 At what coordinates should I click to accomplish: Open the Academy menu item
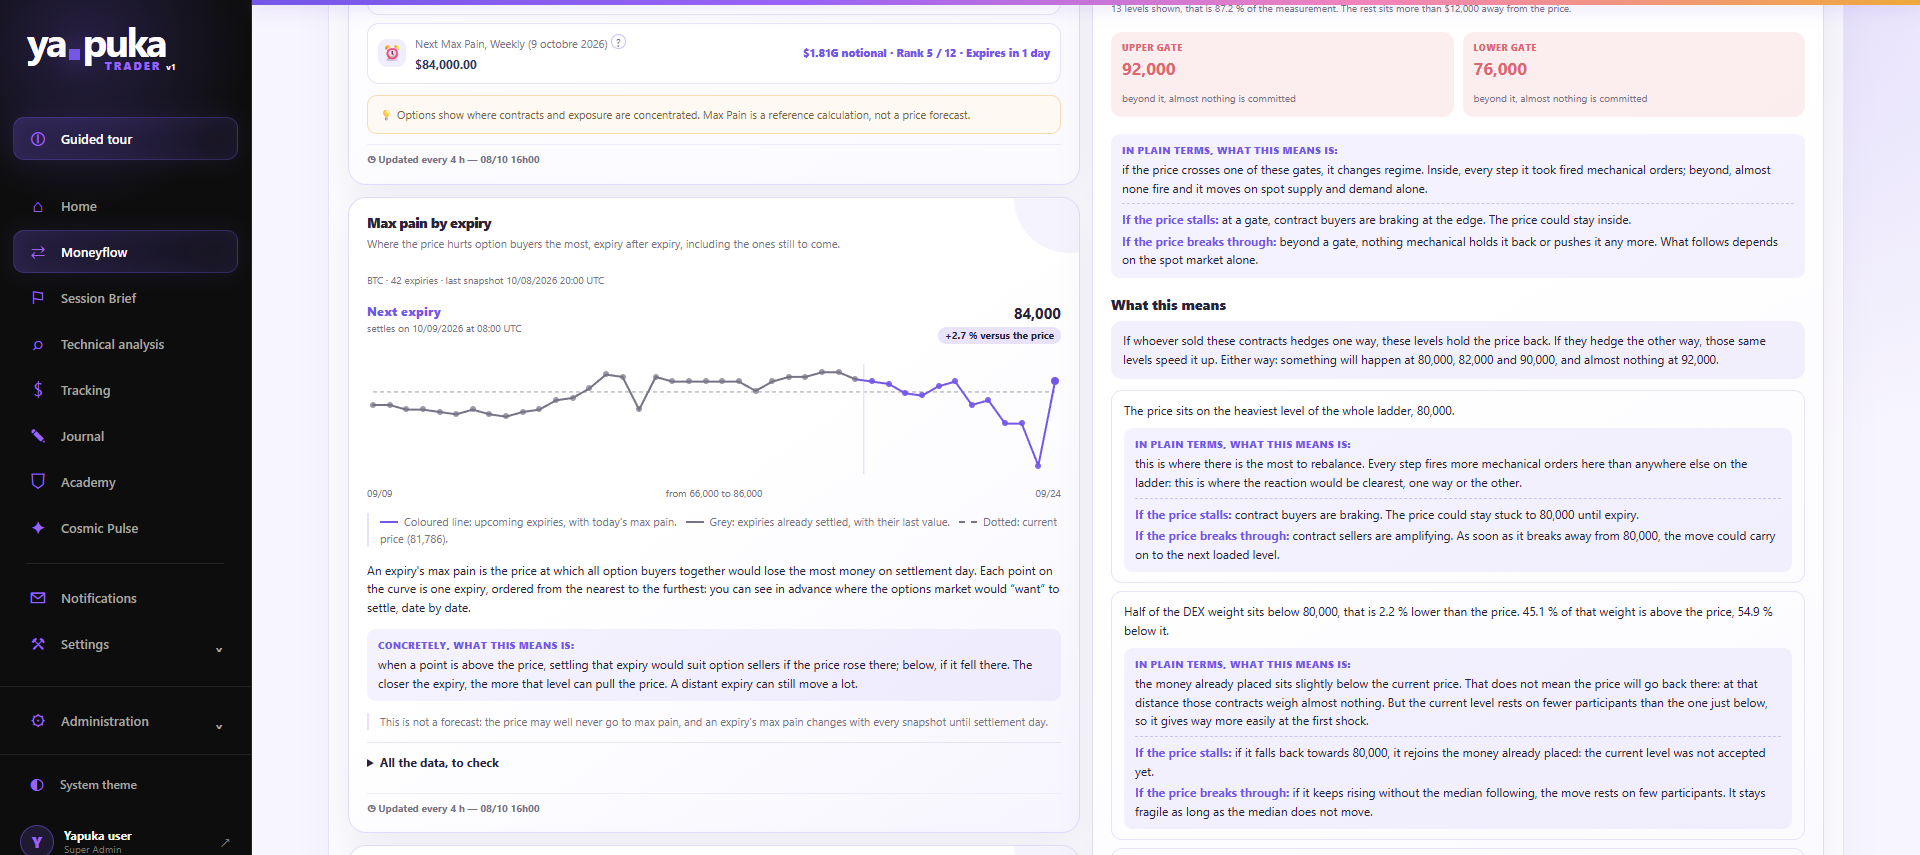tap(125, 482)
